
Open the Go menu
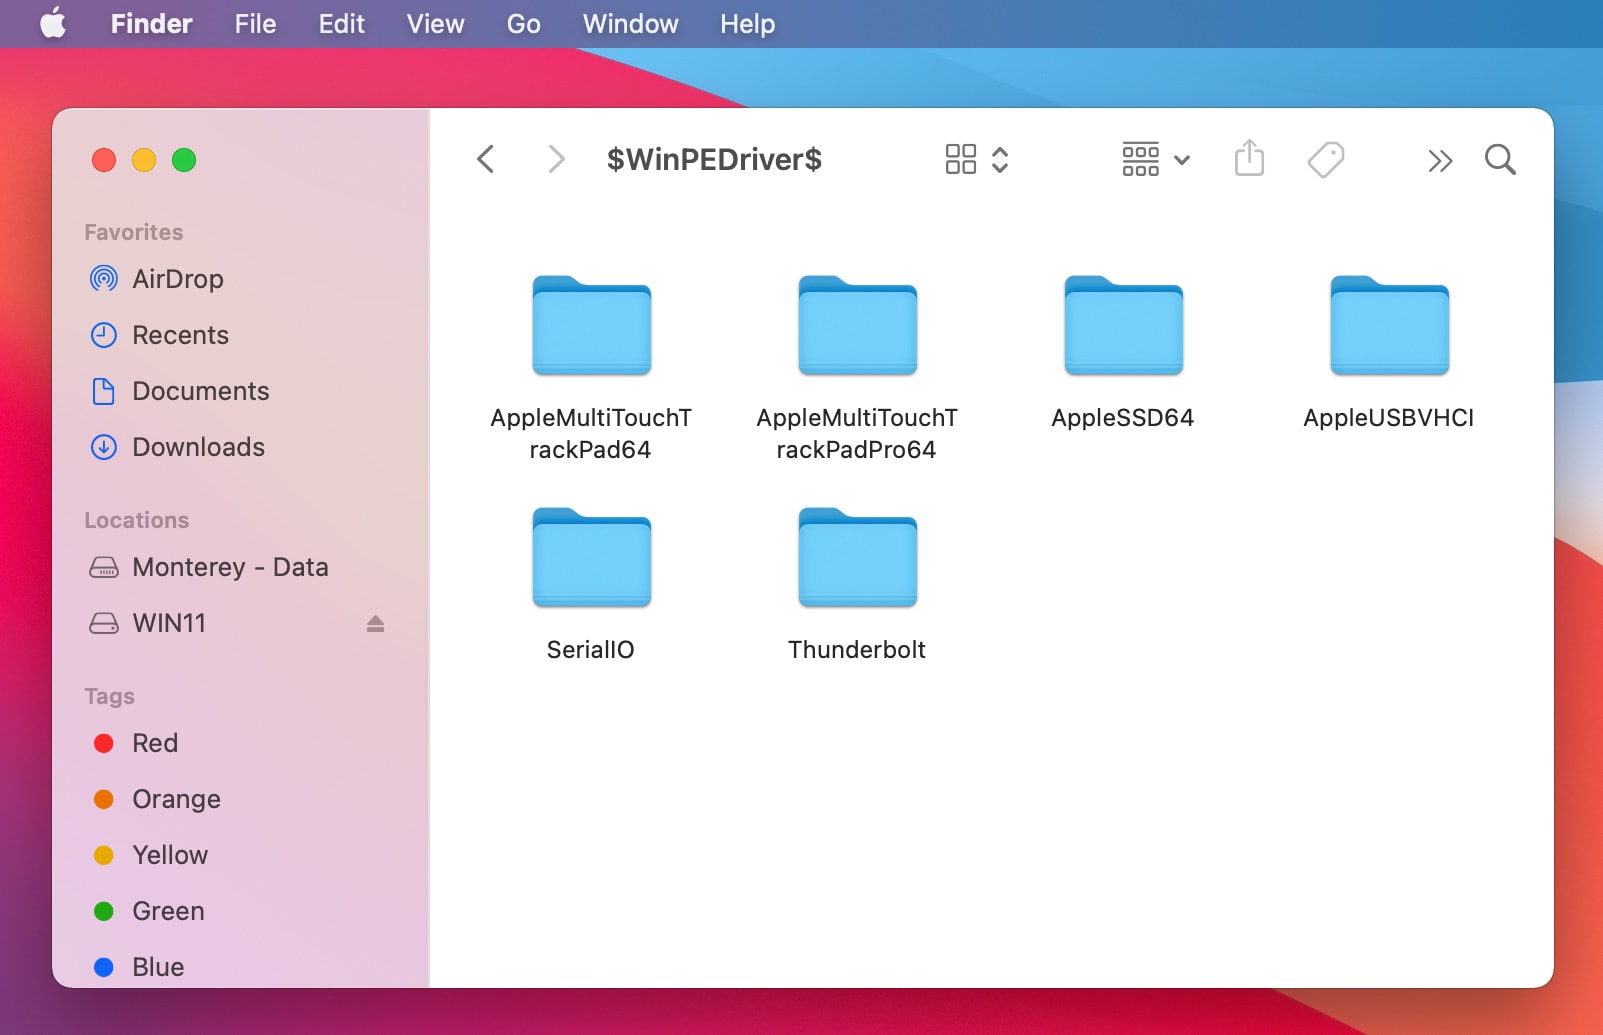[523, 23]
